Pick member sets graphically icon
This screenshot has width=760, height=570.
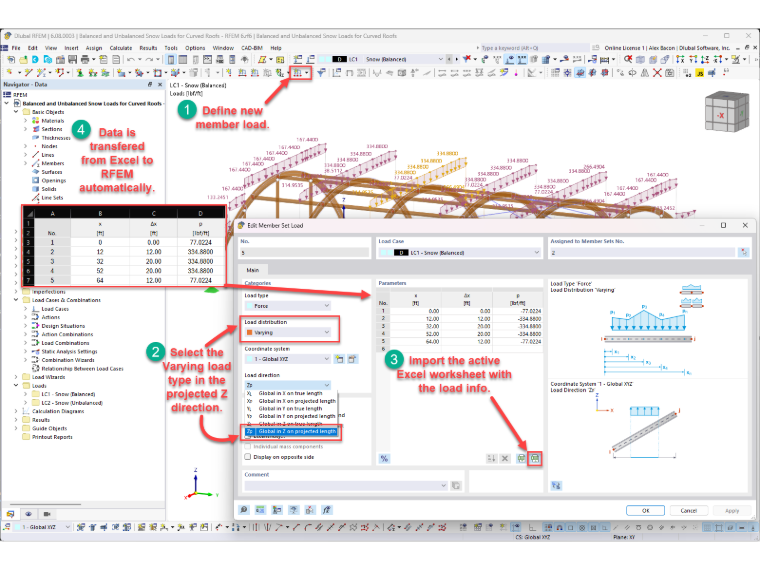744,253
